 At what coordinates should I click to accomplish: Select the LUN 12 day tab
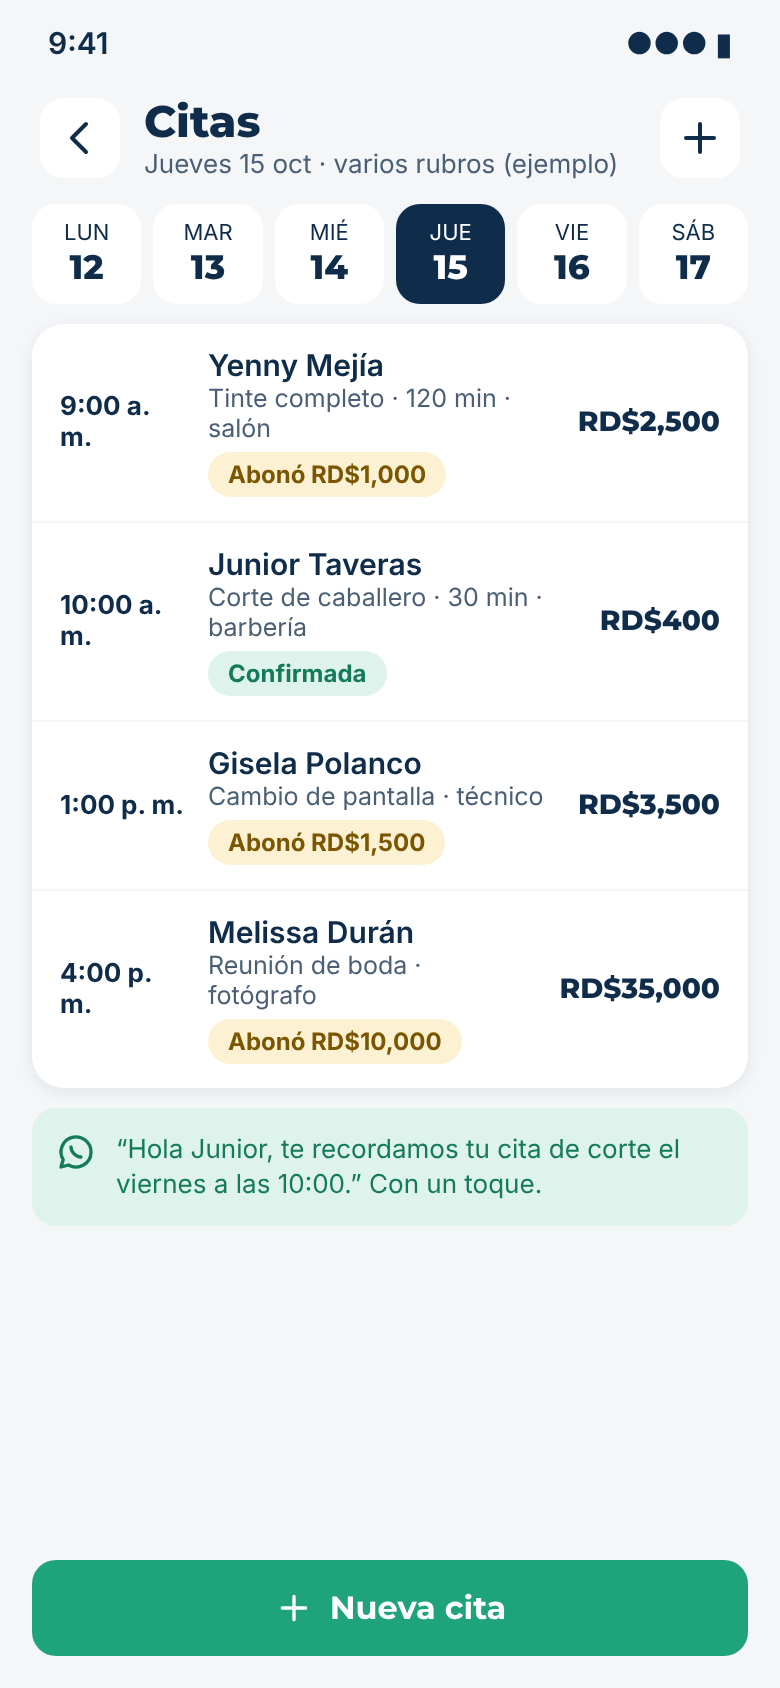(87, 254)
